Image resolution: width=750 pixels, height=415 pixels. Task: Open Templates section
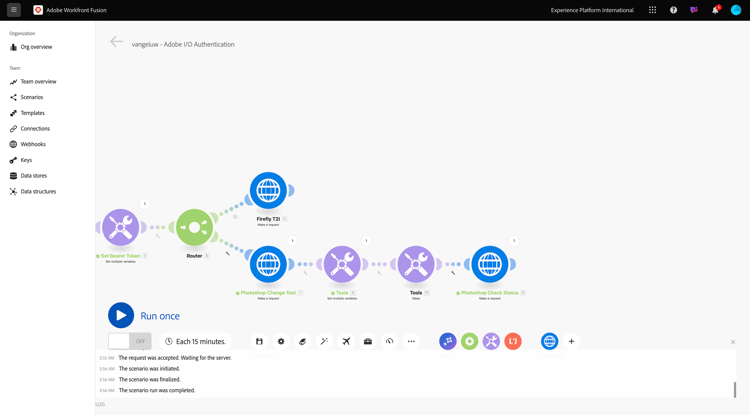[33, 113]
